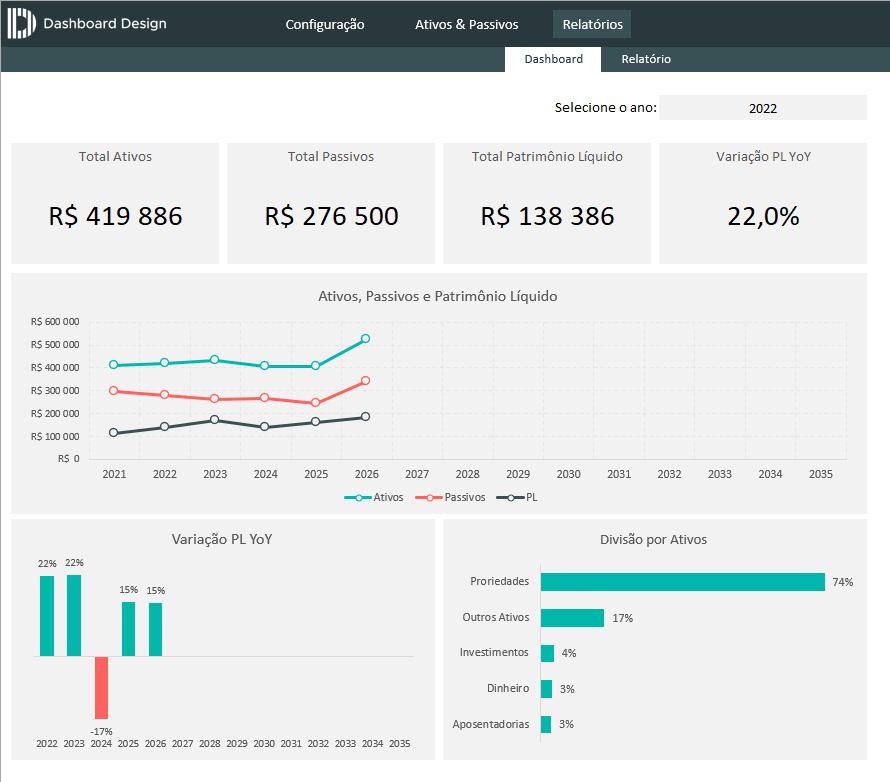This screenshot has height=782, width=890.
Task: Click the red -17% bar for 2024
Action: coord(101,687)
